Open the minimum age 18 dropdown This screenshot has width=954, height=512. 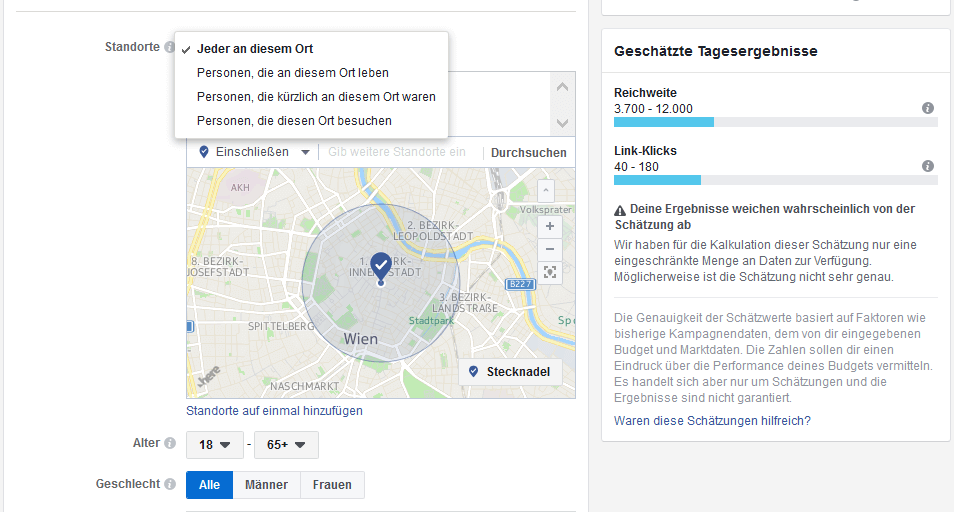pos(215,444)
